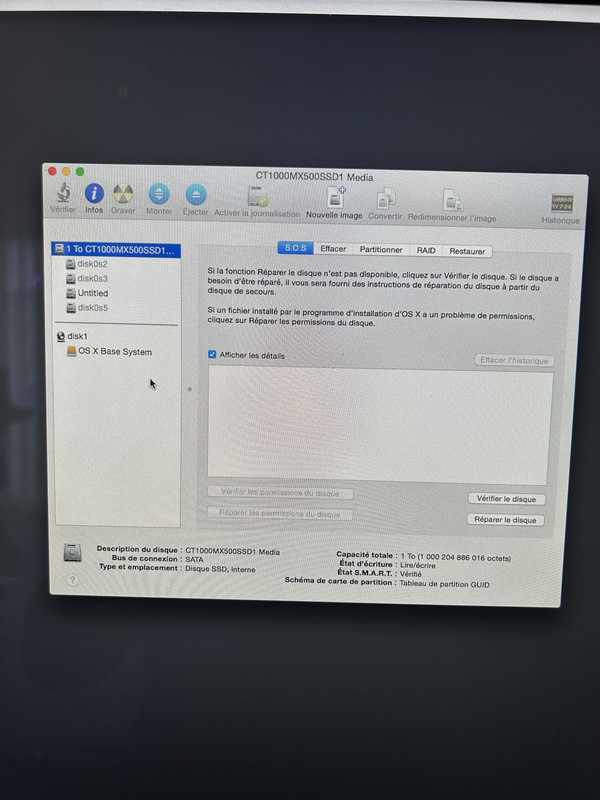This screenshot has height=800, width=600.
Task: Click the Réparer le disque button
Action: [505, 520]
